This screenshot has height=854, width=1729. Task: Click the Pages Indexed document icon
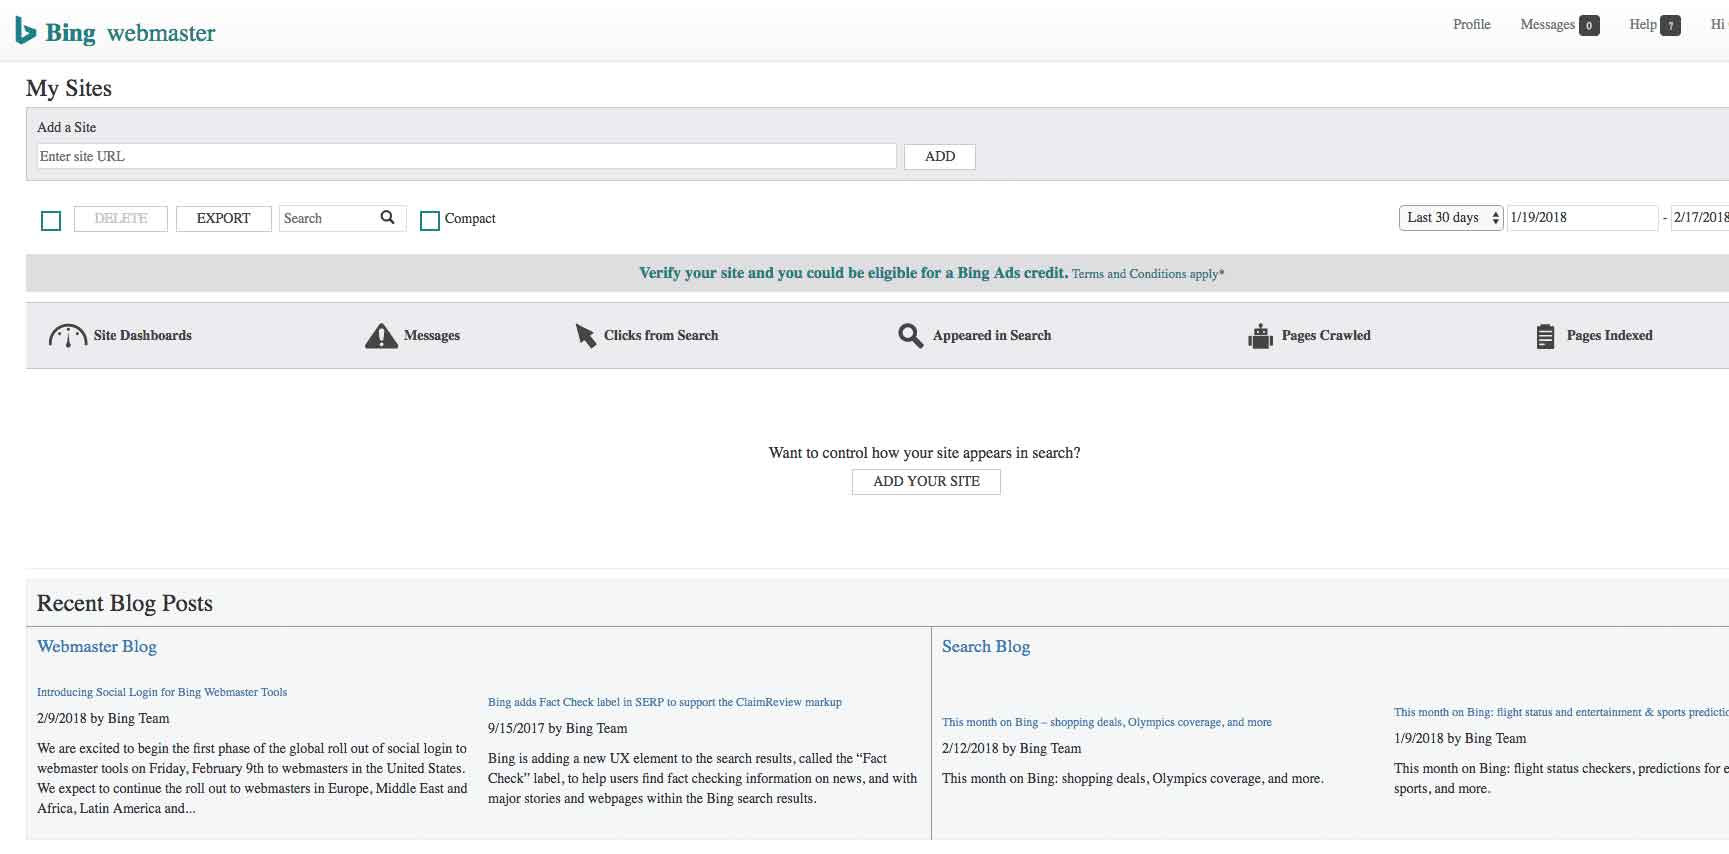pos(1545,336)
